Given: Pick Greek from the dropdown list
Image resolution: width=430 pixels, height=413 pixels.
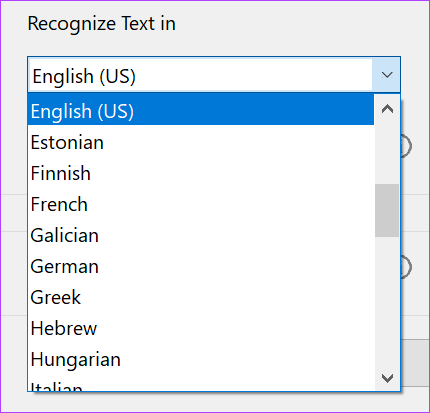Looking at the screenshot, I should point(201,297).
